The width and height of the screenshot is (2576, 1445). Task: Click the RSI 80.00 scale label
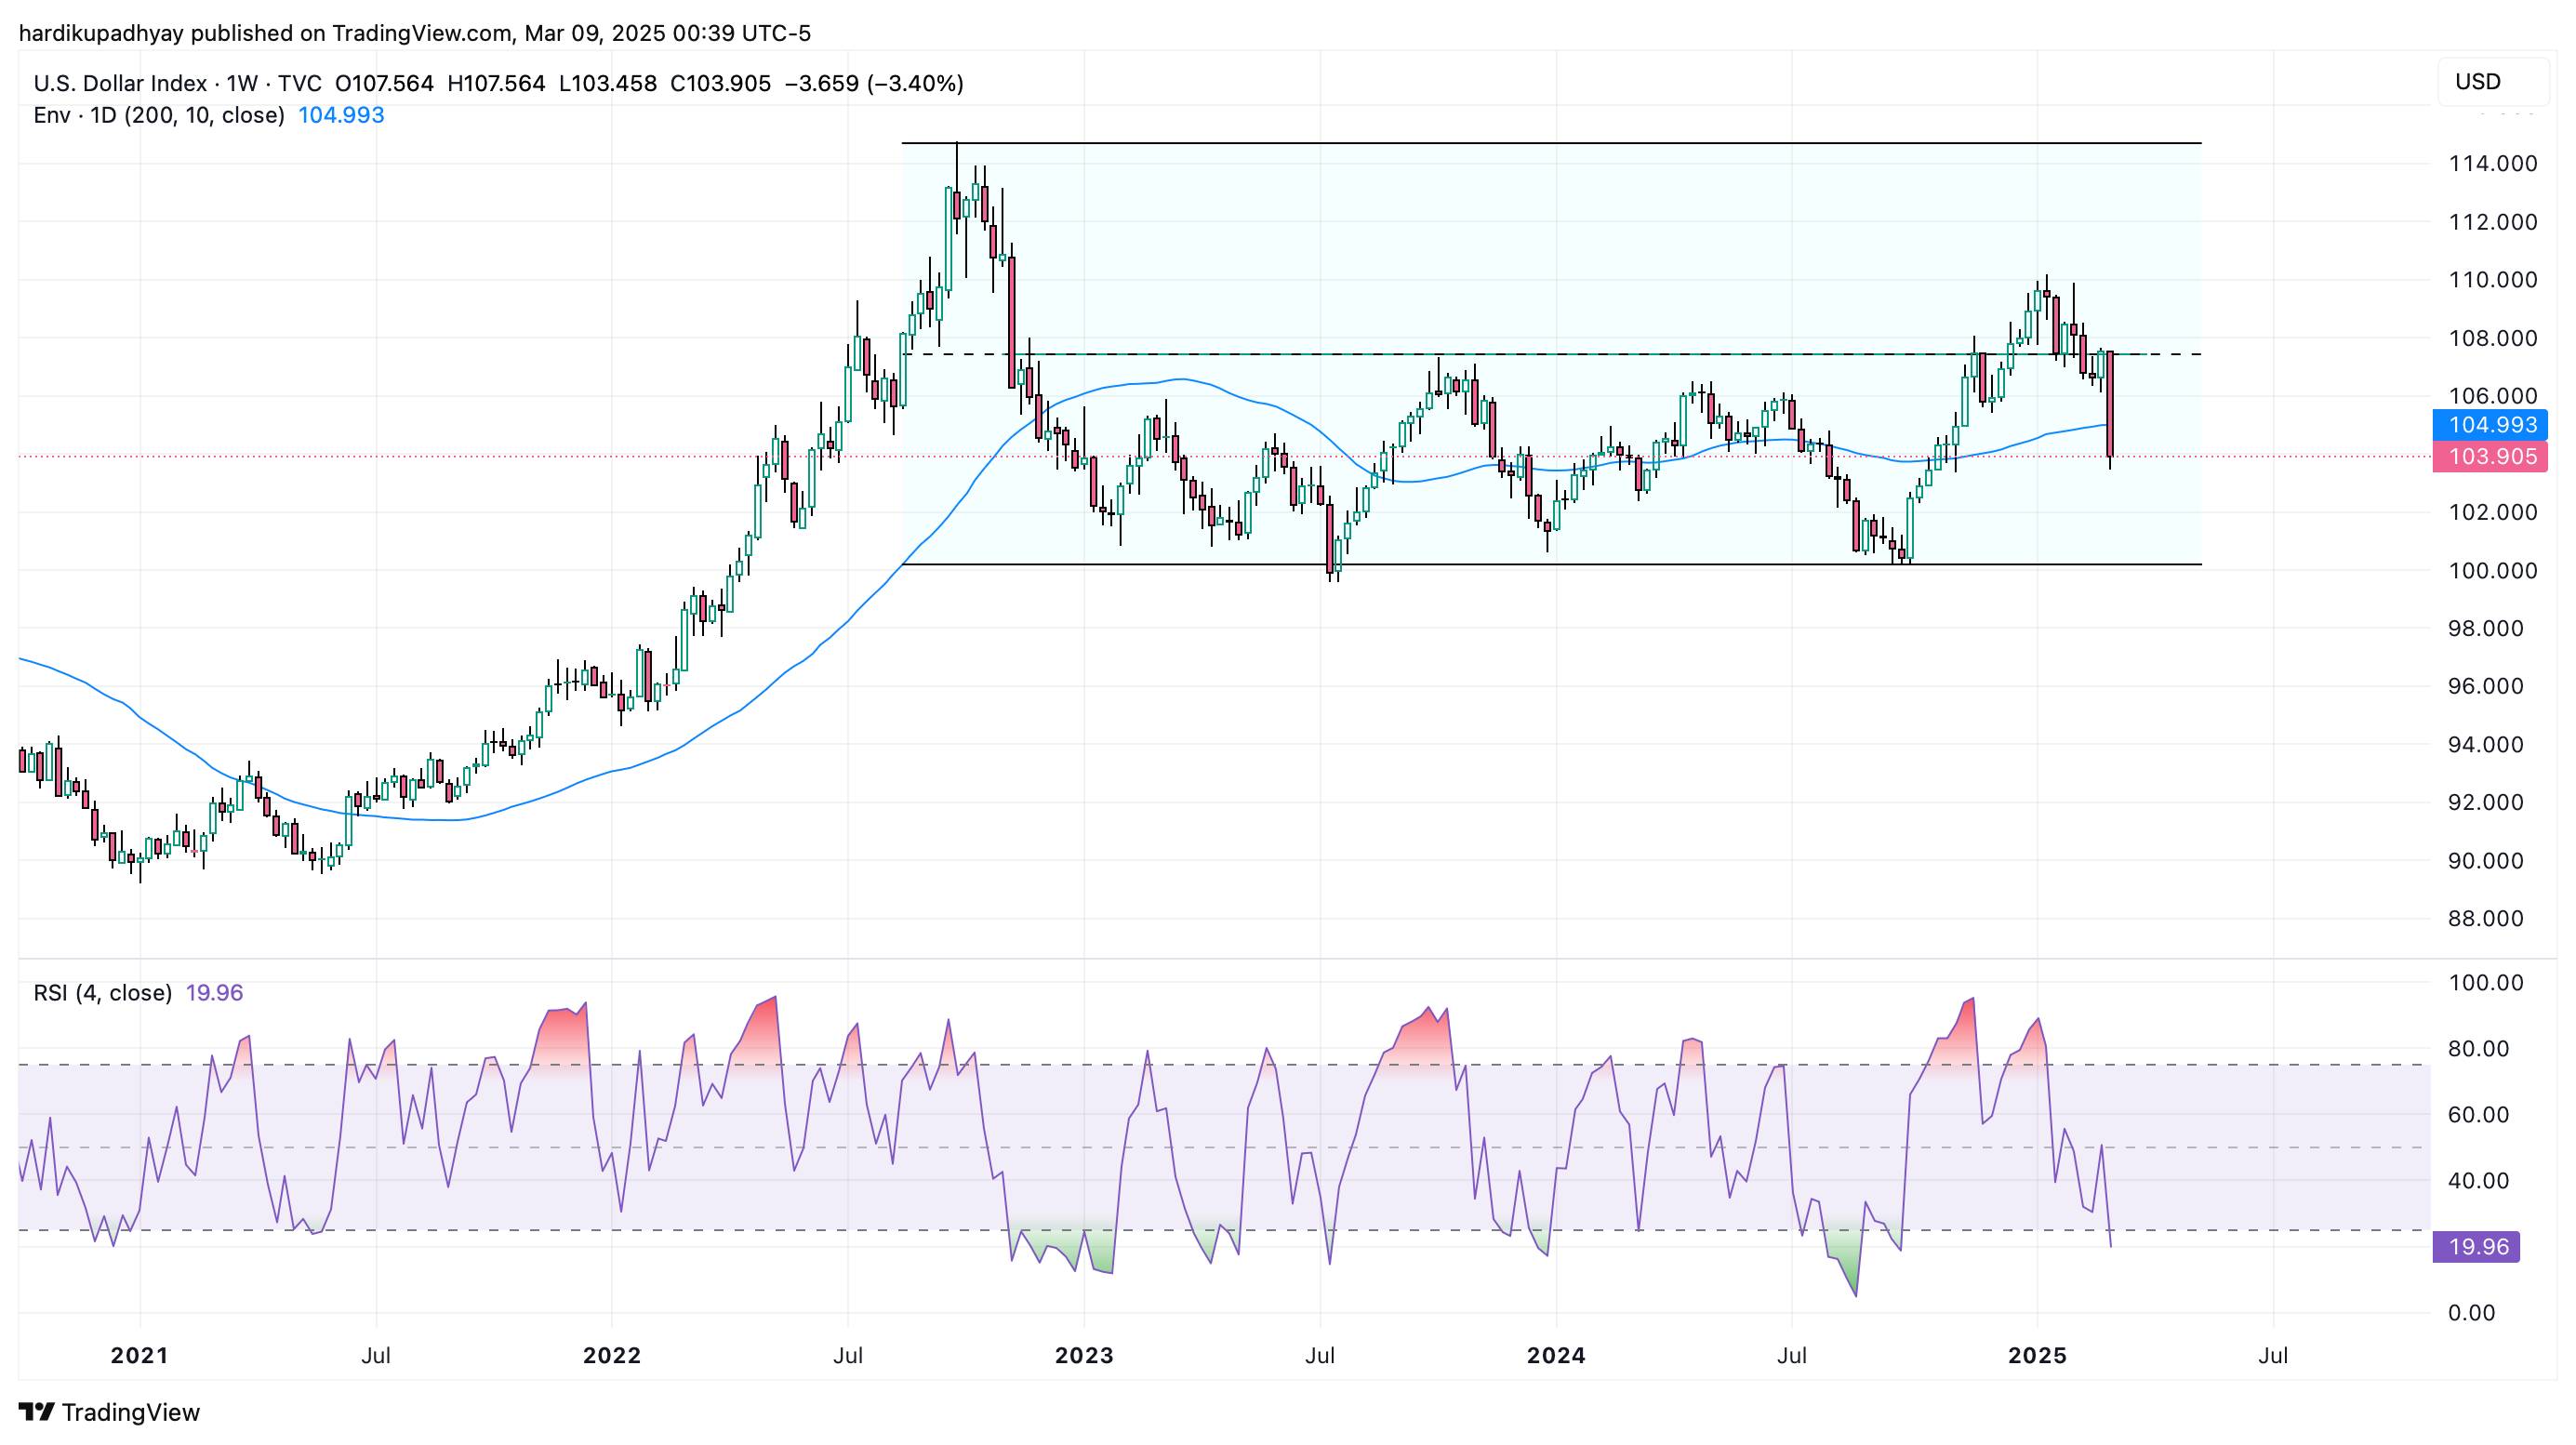click(x=2478, y=1049)
